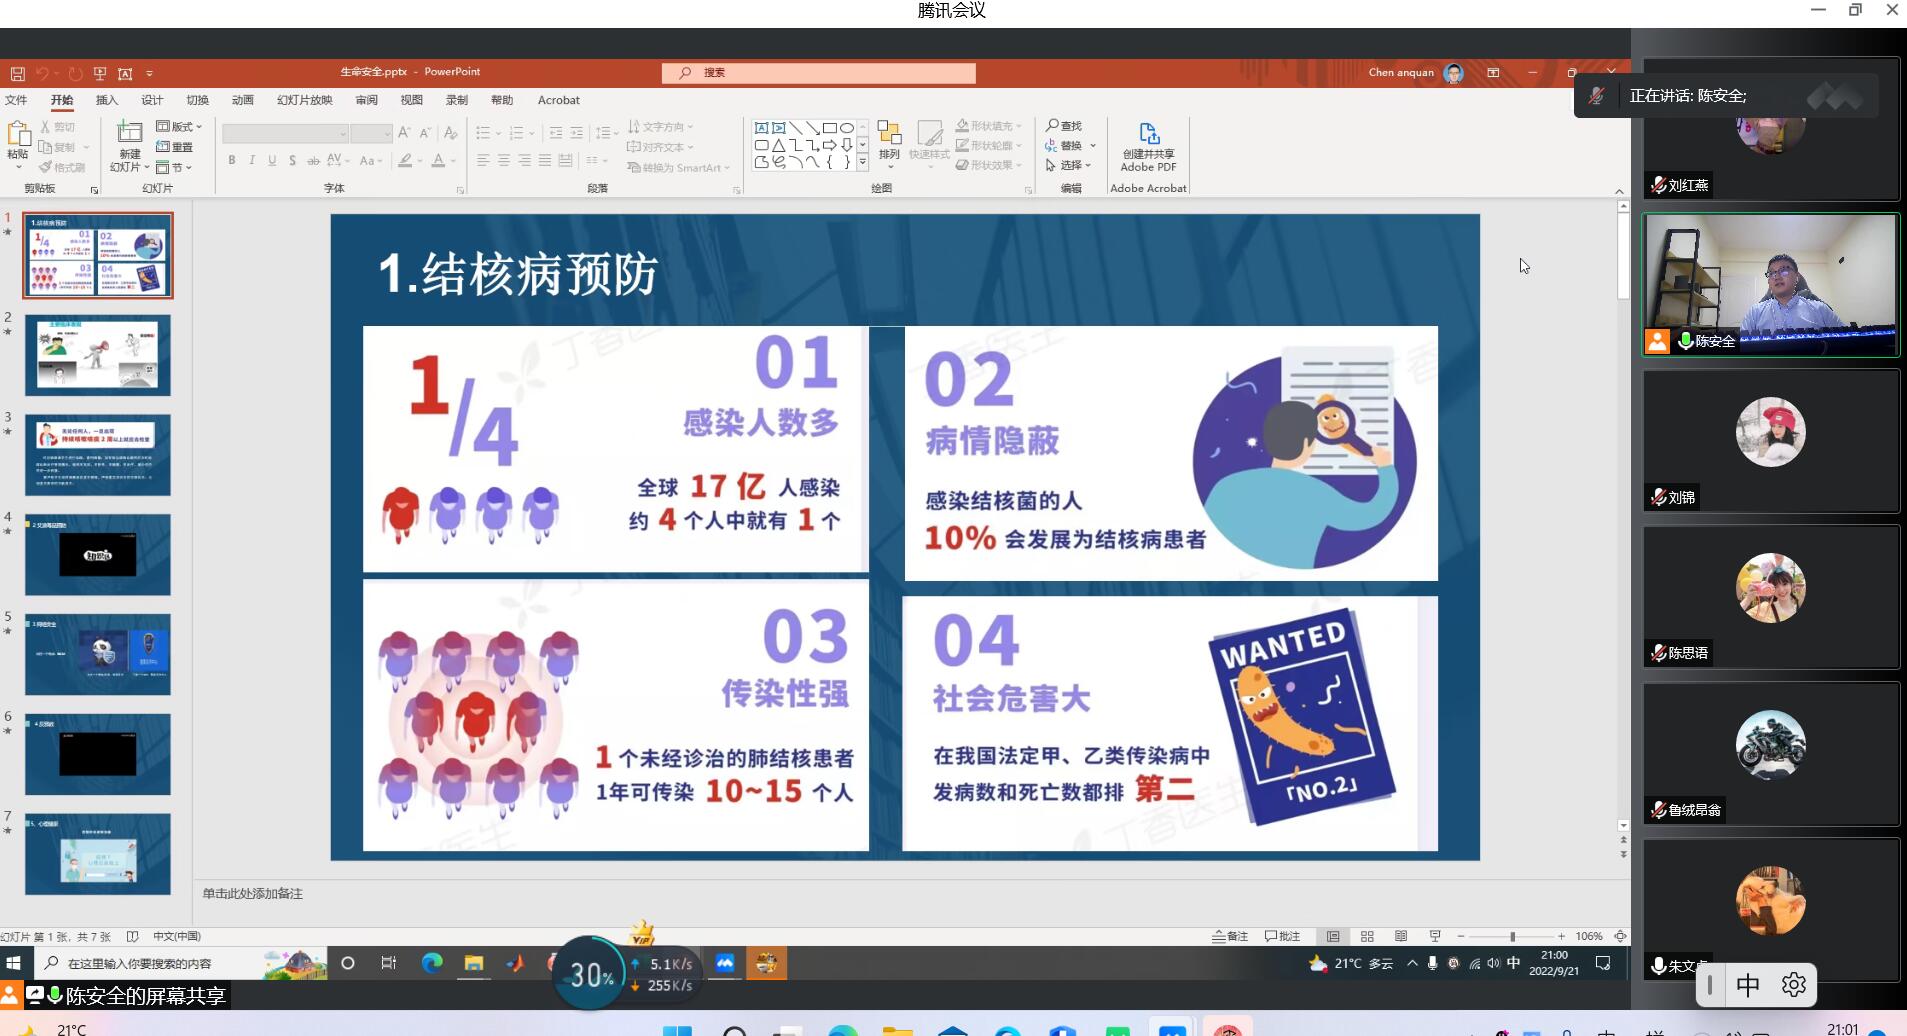Click the Save icon in quick access toolbar
Viewport: 1907px width, 1036px height.
click(x=18, y=73)
